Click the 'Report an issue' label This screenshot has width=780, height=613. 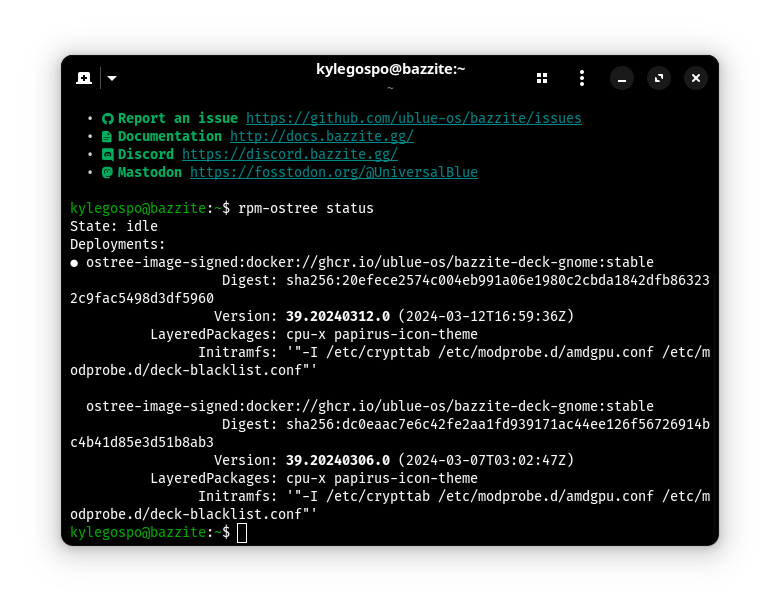178,118
